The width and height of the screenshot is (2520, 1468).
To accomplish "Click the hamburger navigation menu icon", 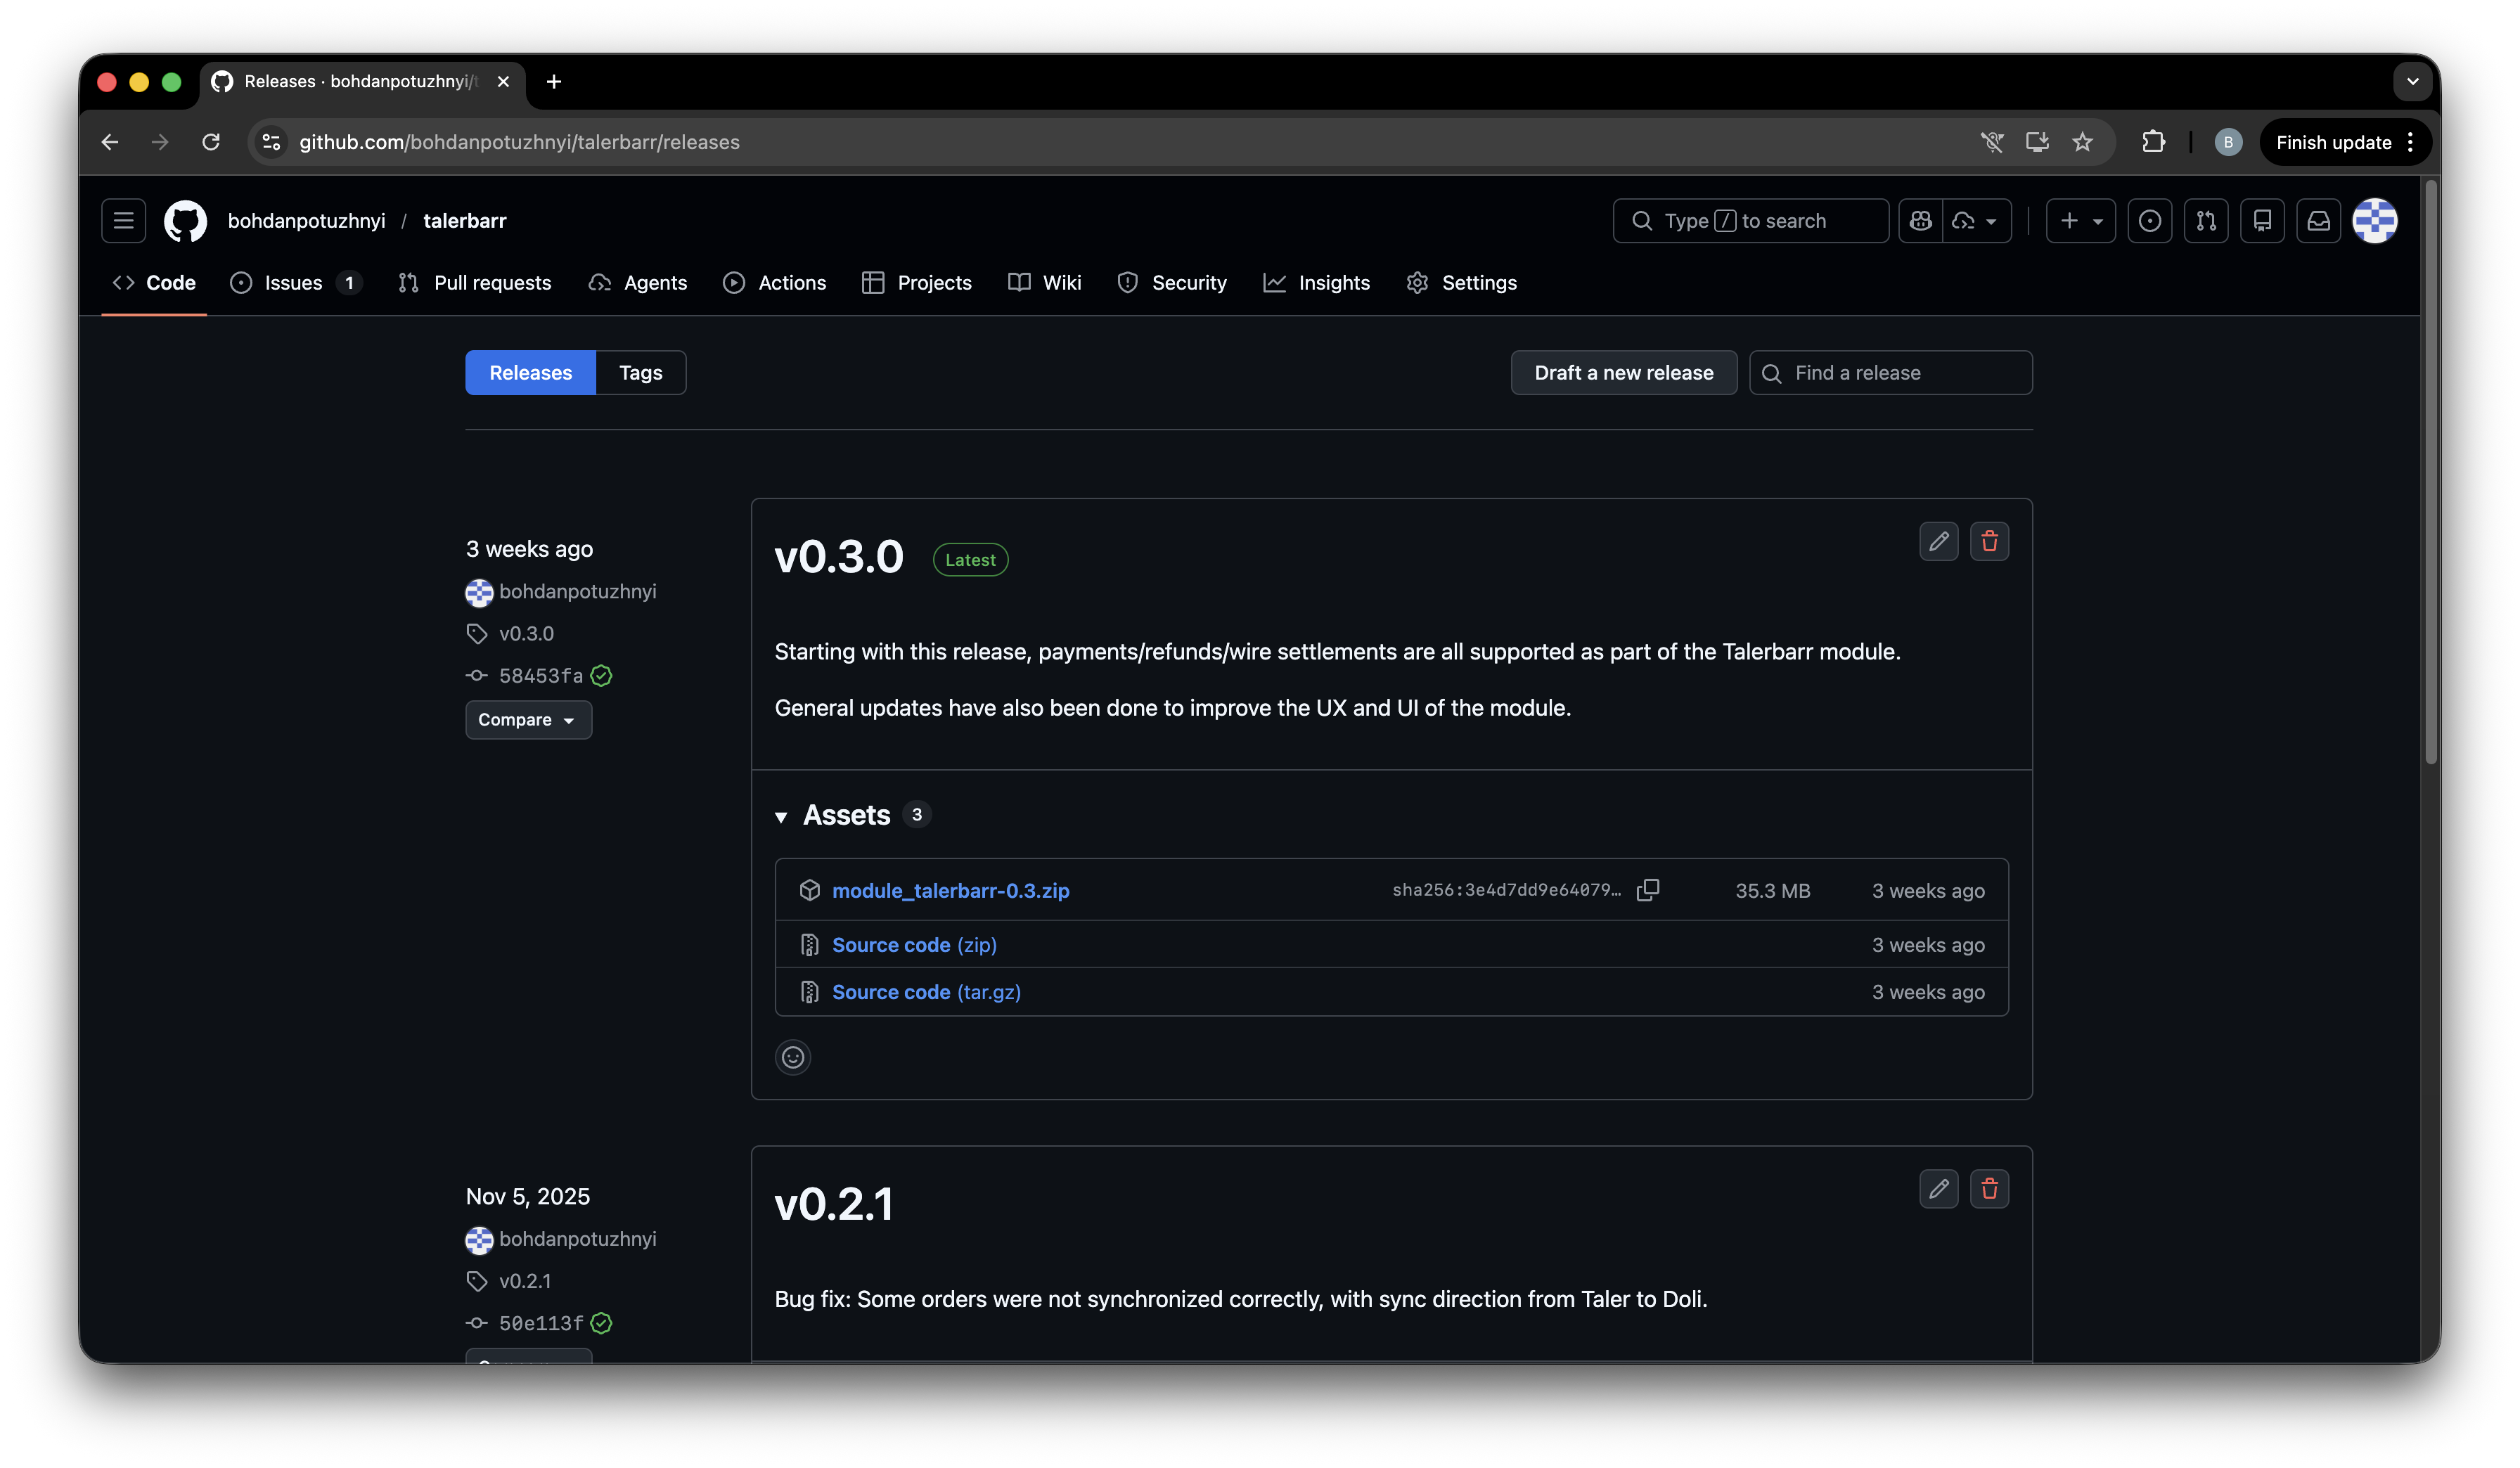I will 124,221.
